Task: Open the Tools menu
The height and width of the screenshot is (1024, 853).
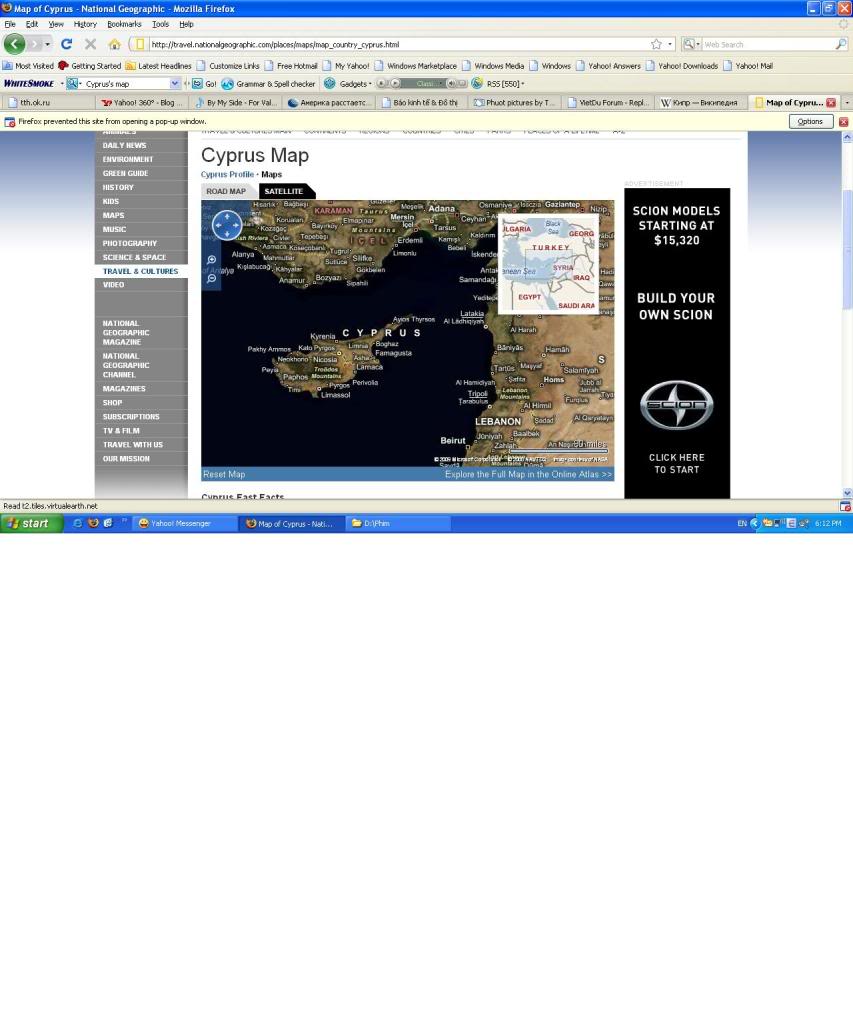Action: [x=161, y=24]
